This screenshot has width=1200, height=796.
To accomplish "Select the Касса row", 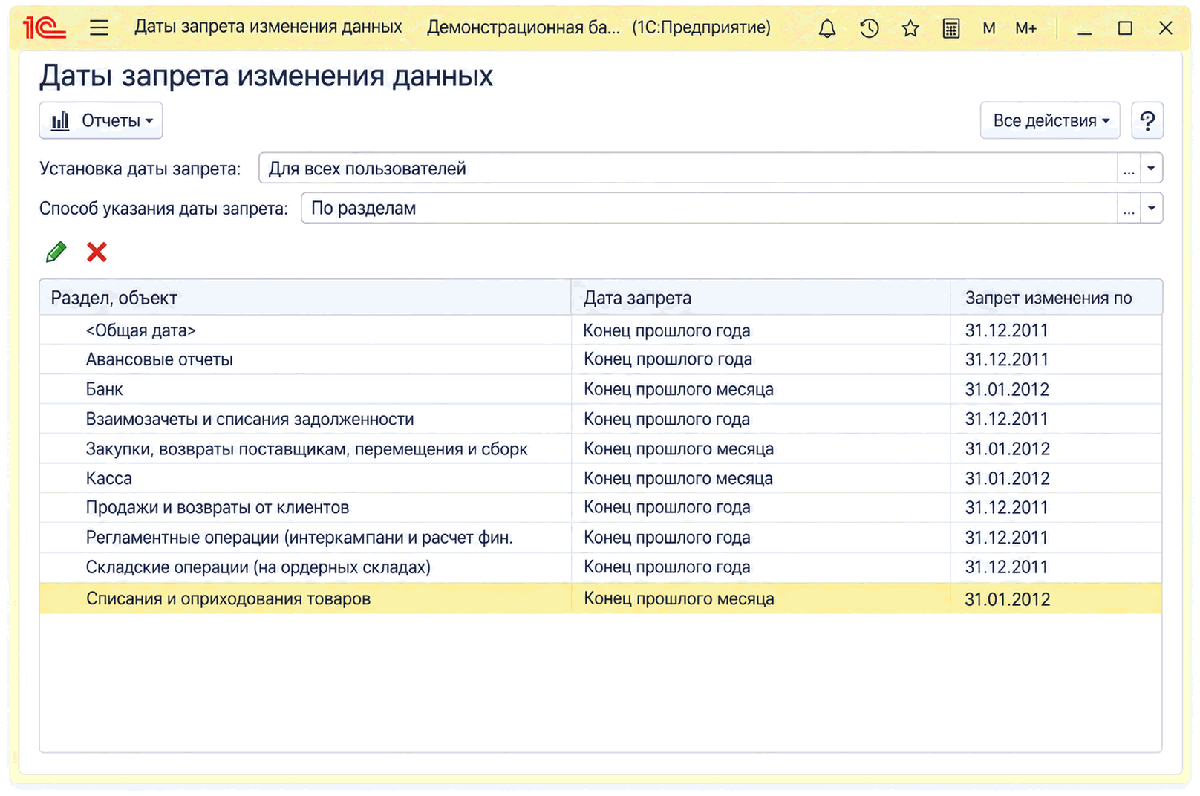I will [601, 479].
